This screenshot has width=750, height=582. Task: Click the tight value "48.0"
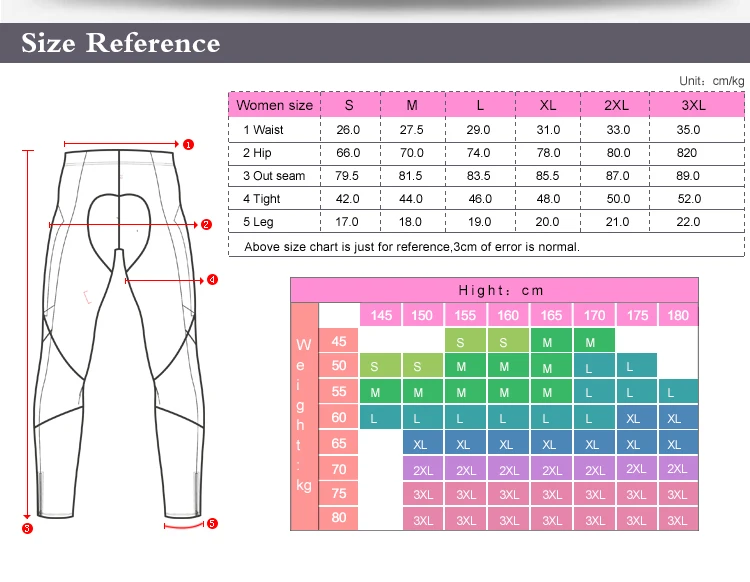(x=548, y=198)
